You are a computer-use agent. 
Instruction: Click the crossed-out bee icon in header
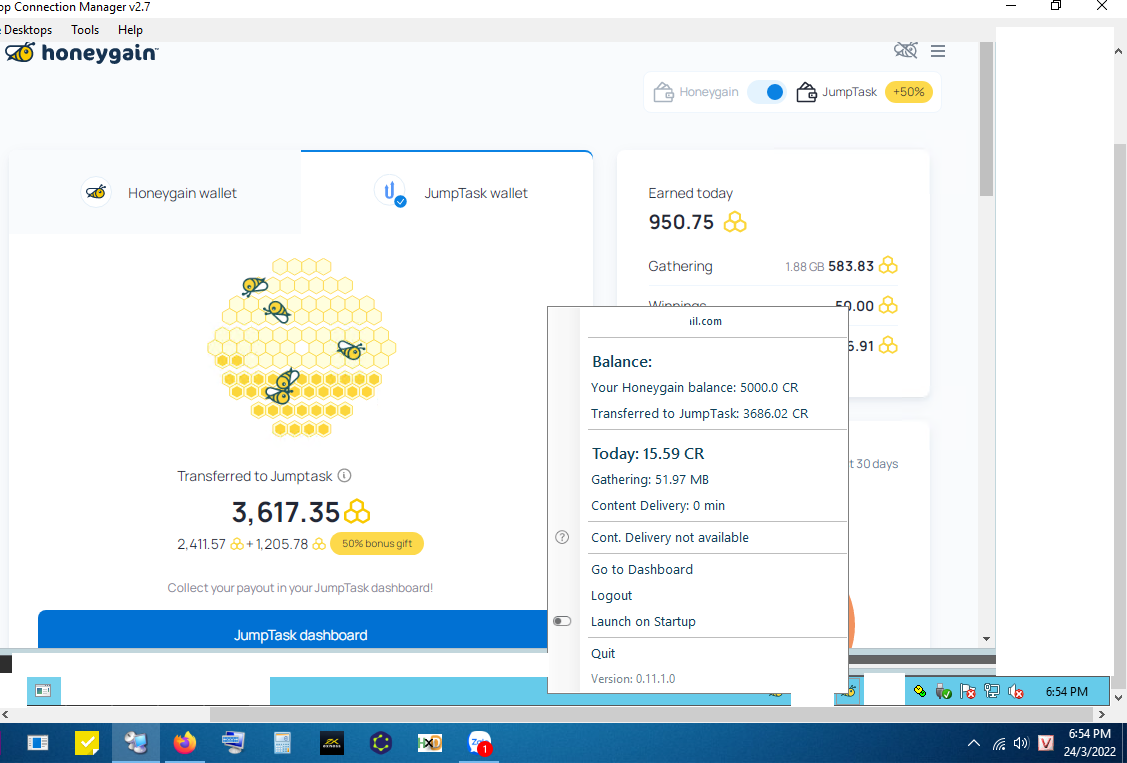tap(905, 50)
